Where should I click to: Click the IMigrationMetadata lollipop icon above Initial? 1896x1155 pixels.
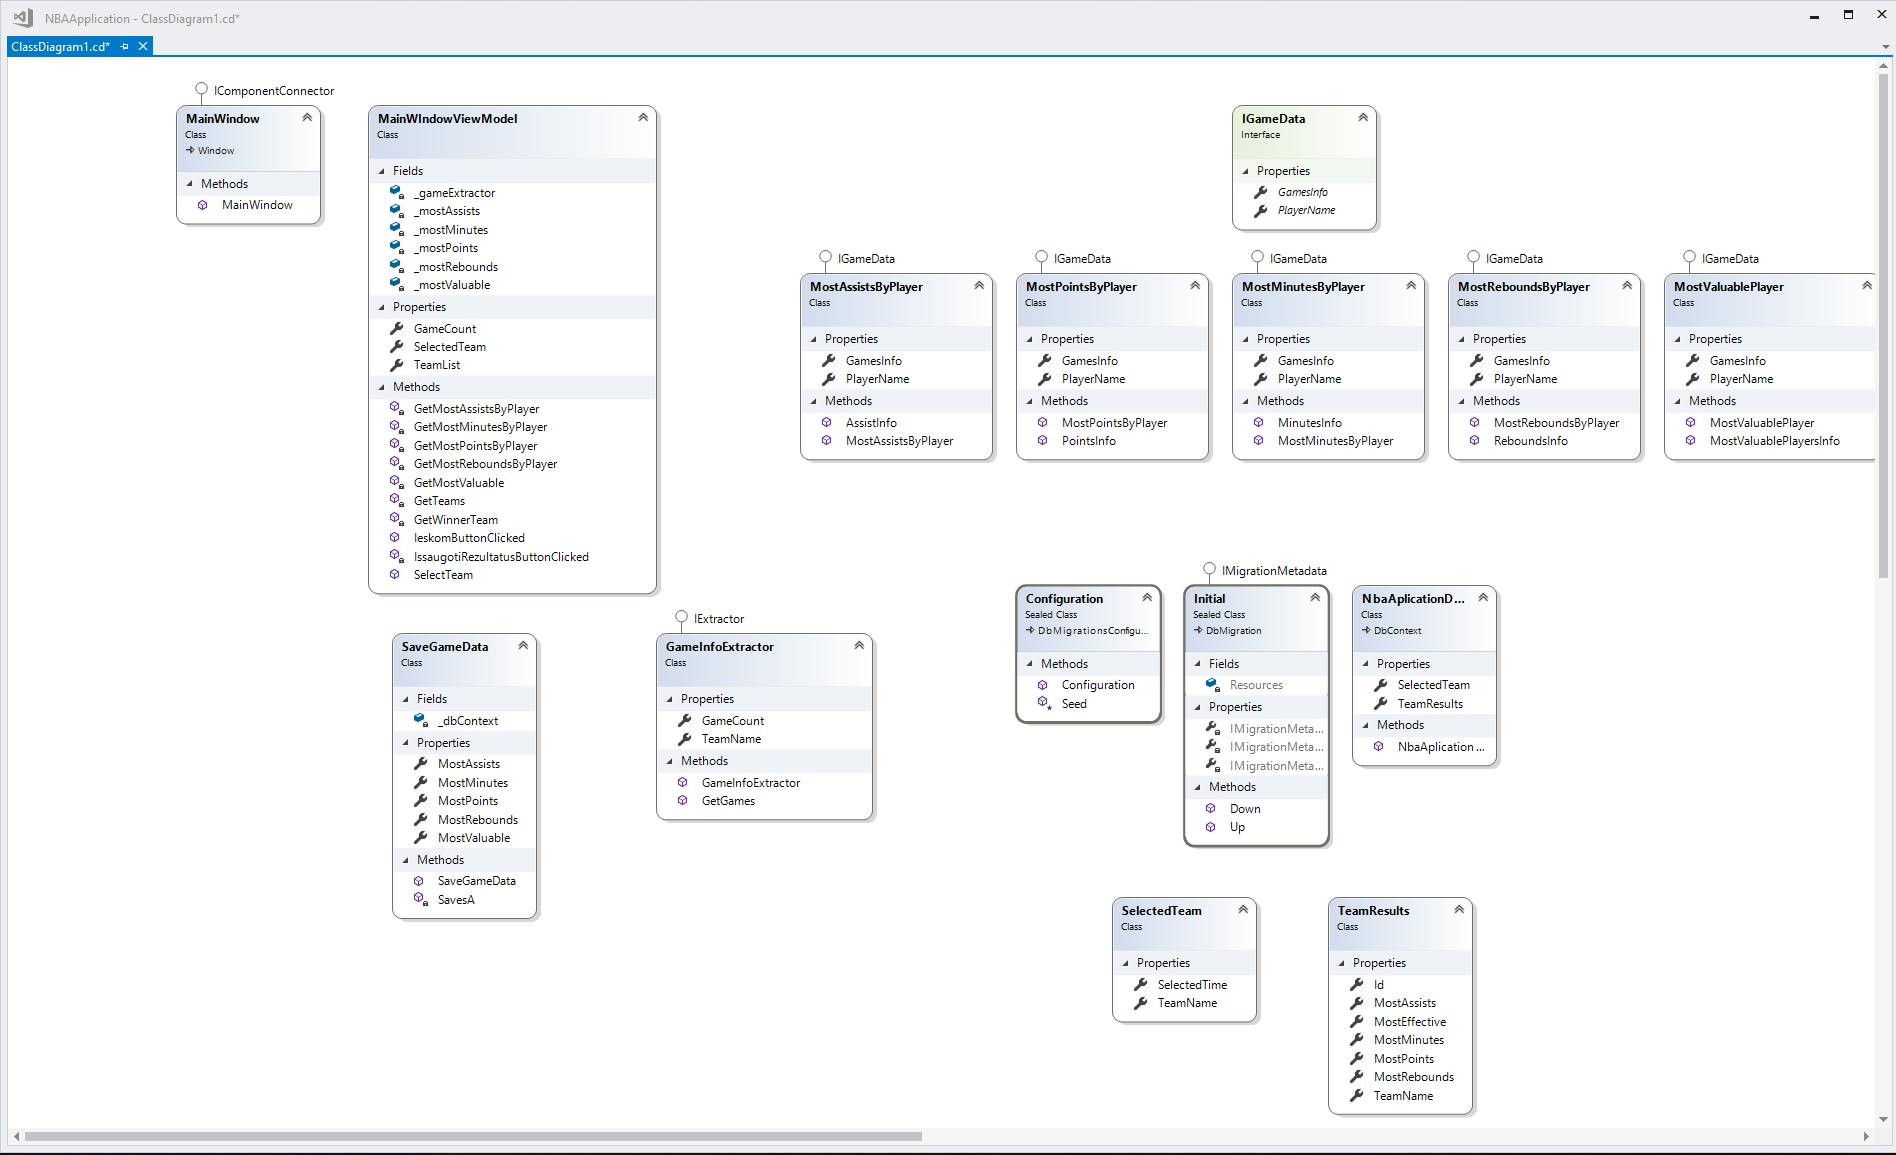[x=1210, y=570]
